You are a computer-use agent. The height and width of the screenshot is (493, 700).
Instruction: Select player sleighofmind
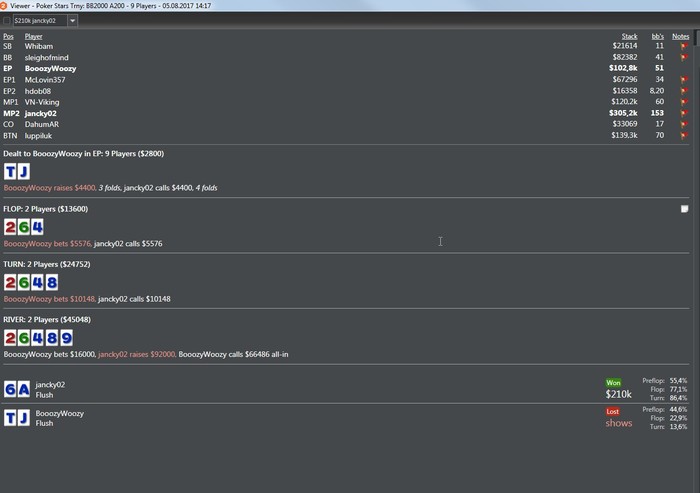click(x=46, y=57)
